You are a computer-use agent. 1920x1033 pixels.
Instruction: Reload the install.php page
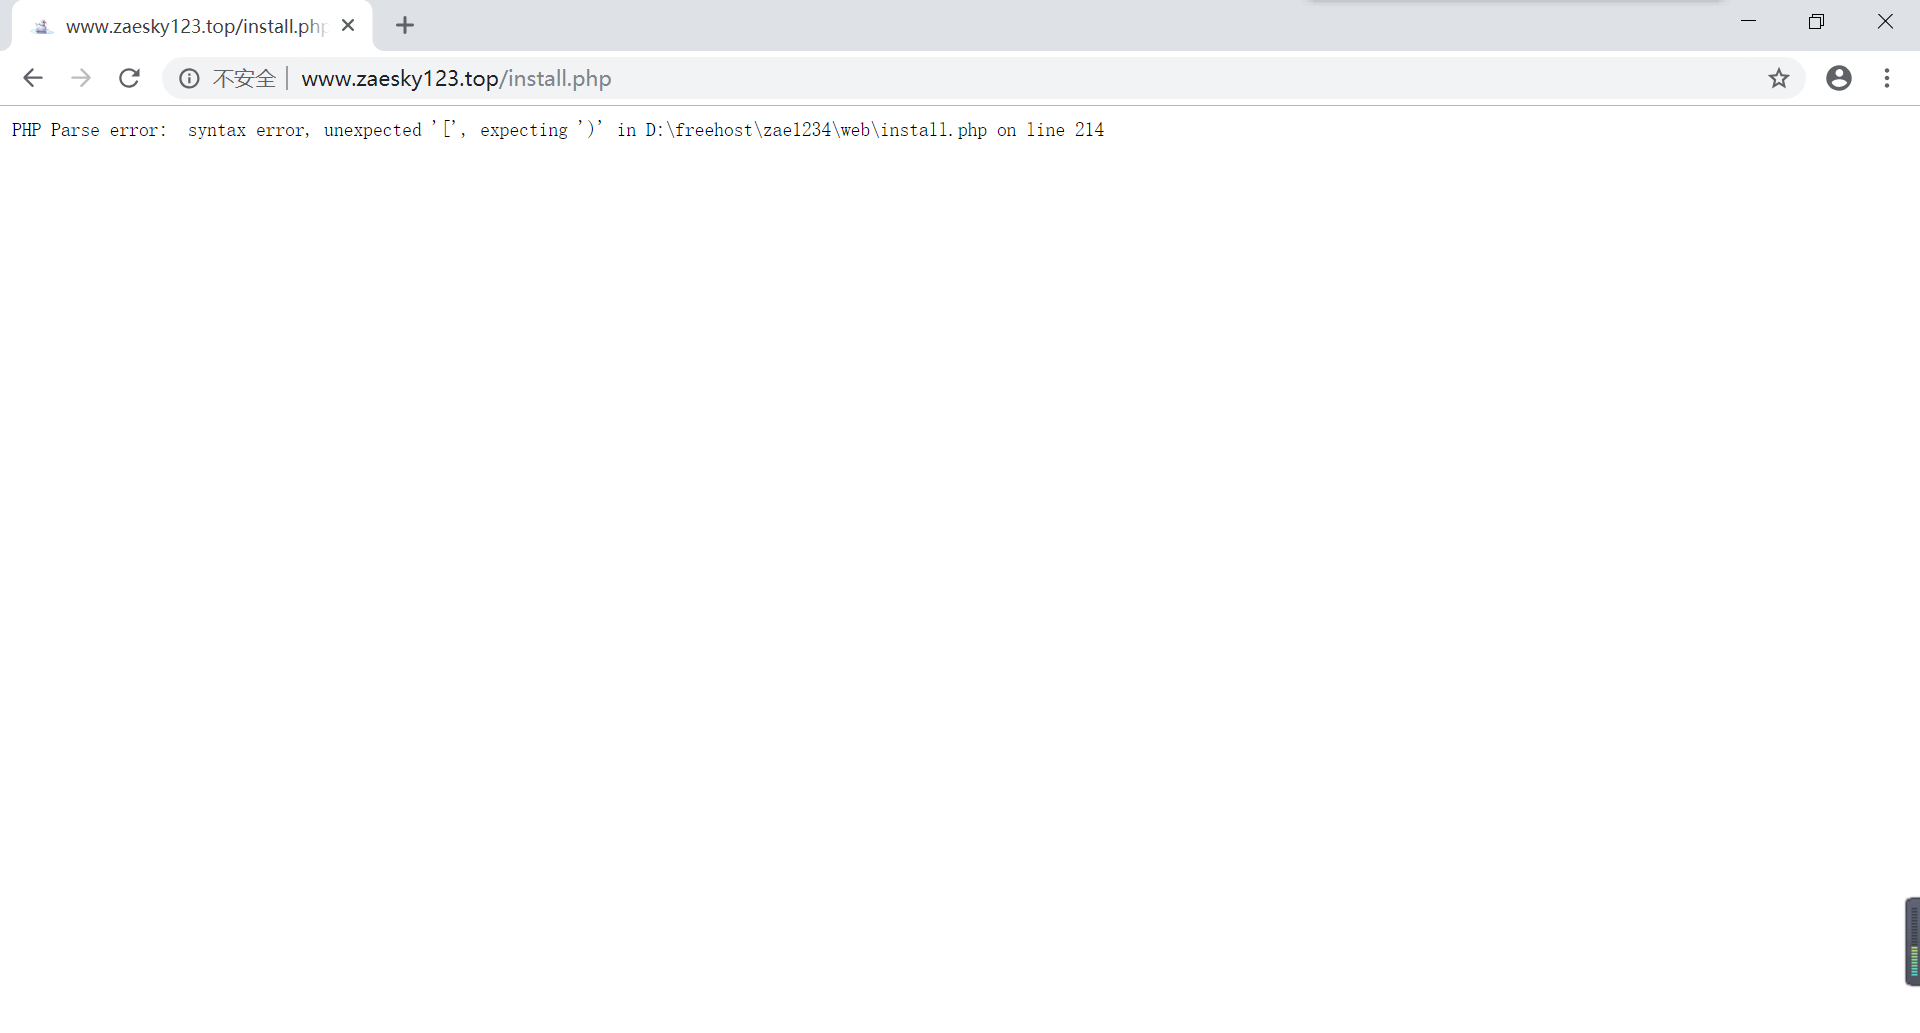click(129, 78)
